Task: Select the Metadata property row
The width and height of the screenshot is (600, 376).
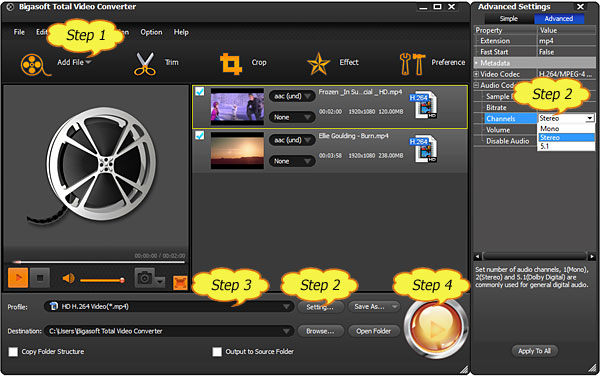Action: [x=535, y=63]
